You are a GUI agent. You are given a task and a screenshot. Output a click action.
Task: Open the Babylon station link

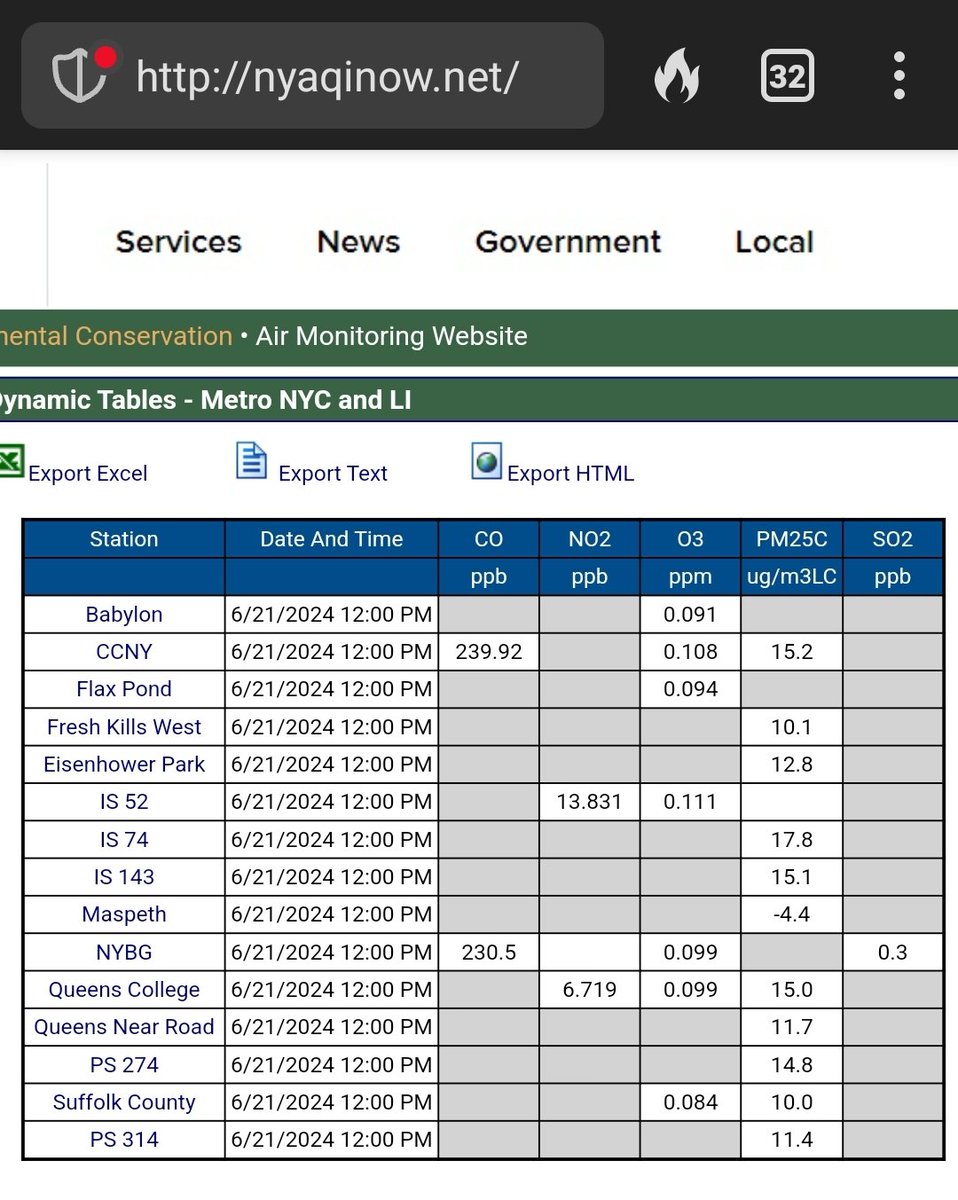(124, 615)
